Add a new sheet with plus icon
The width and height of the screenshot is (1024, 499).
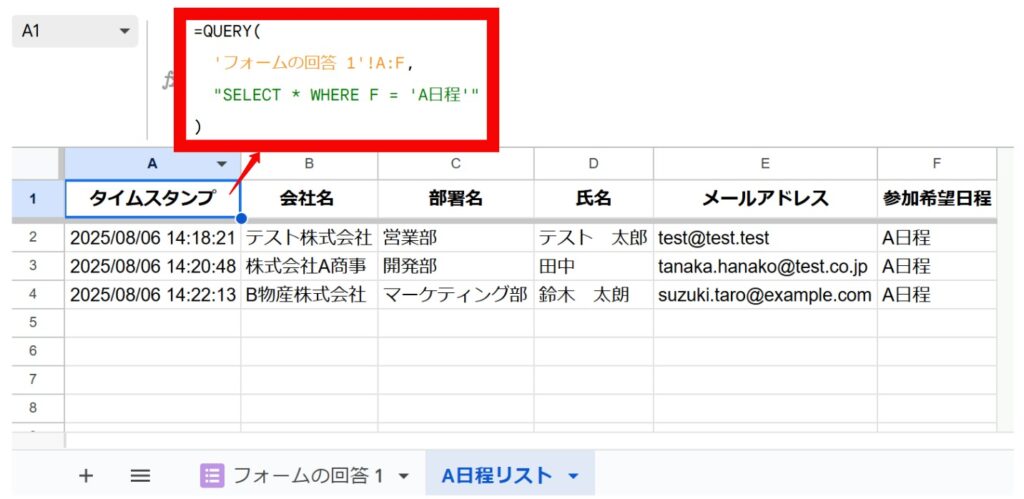(x=86, y=475)
